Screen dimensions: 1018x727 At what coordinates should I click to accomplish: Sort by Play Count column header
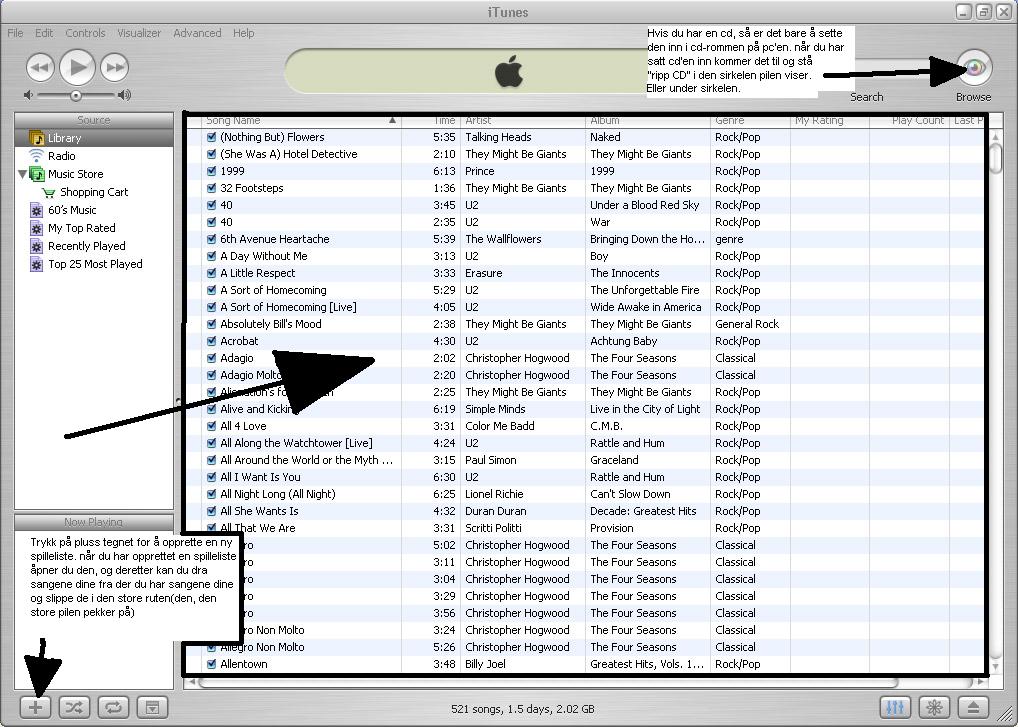[x=910, y=121]
